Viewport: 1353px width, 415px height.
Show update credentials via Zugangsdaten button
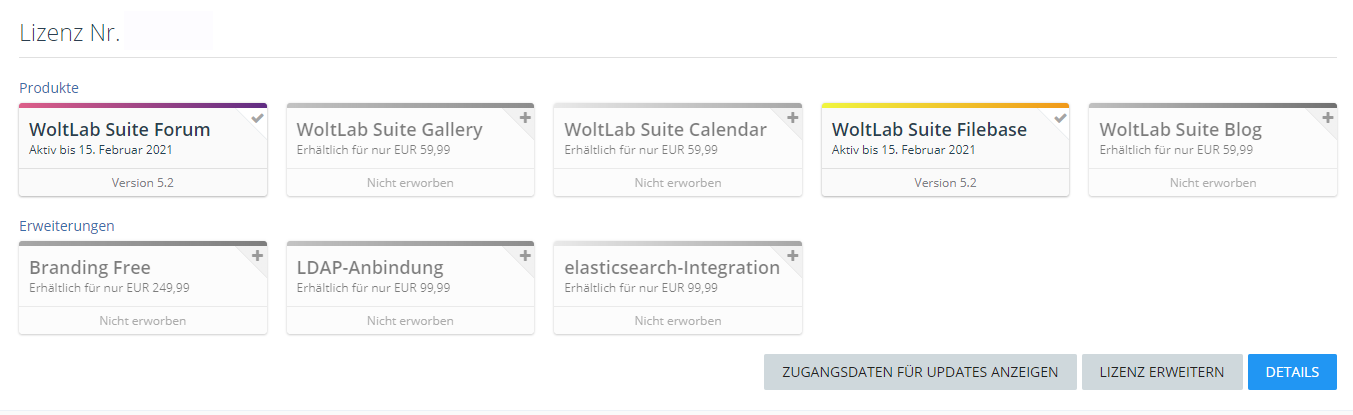[920, 372]
